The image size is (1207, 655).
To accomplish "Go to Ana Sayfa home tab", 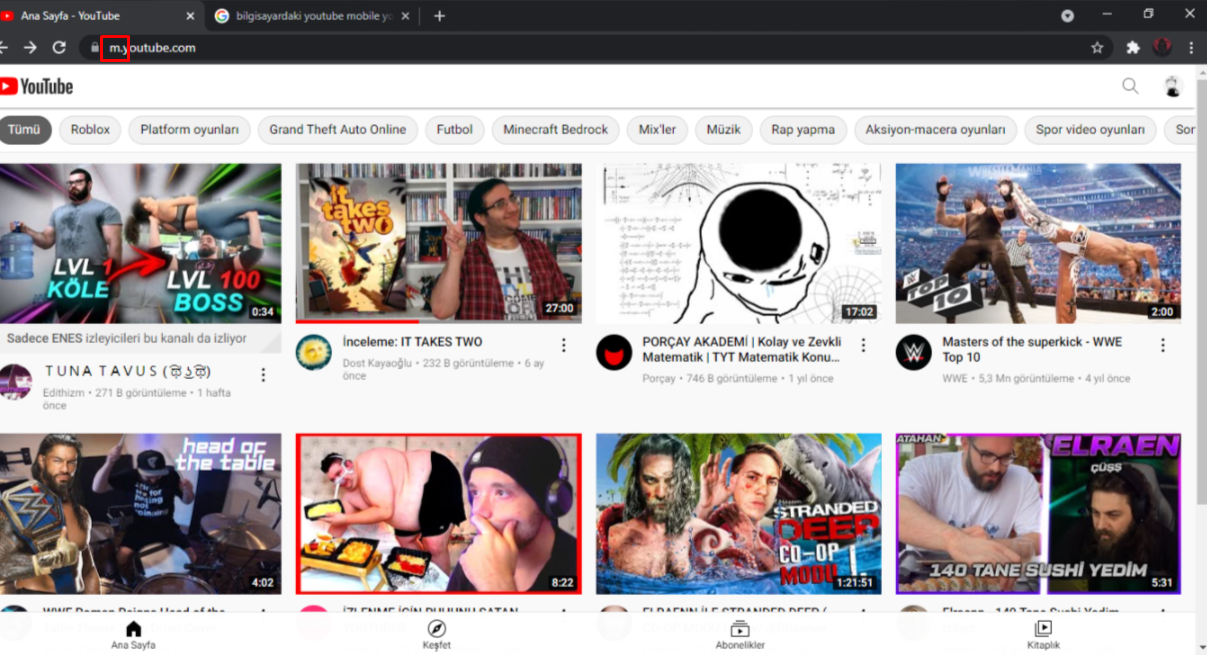I will (133, 635).
